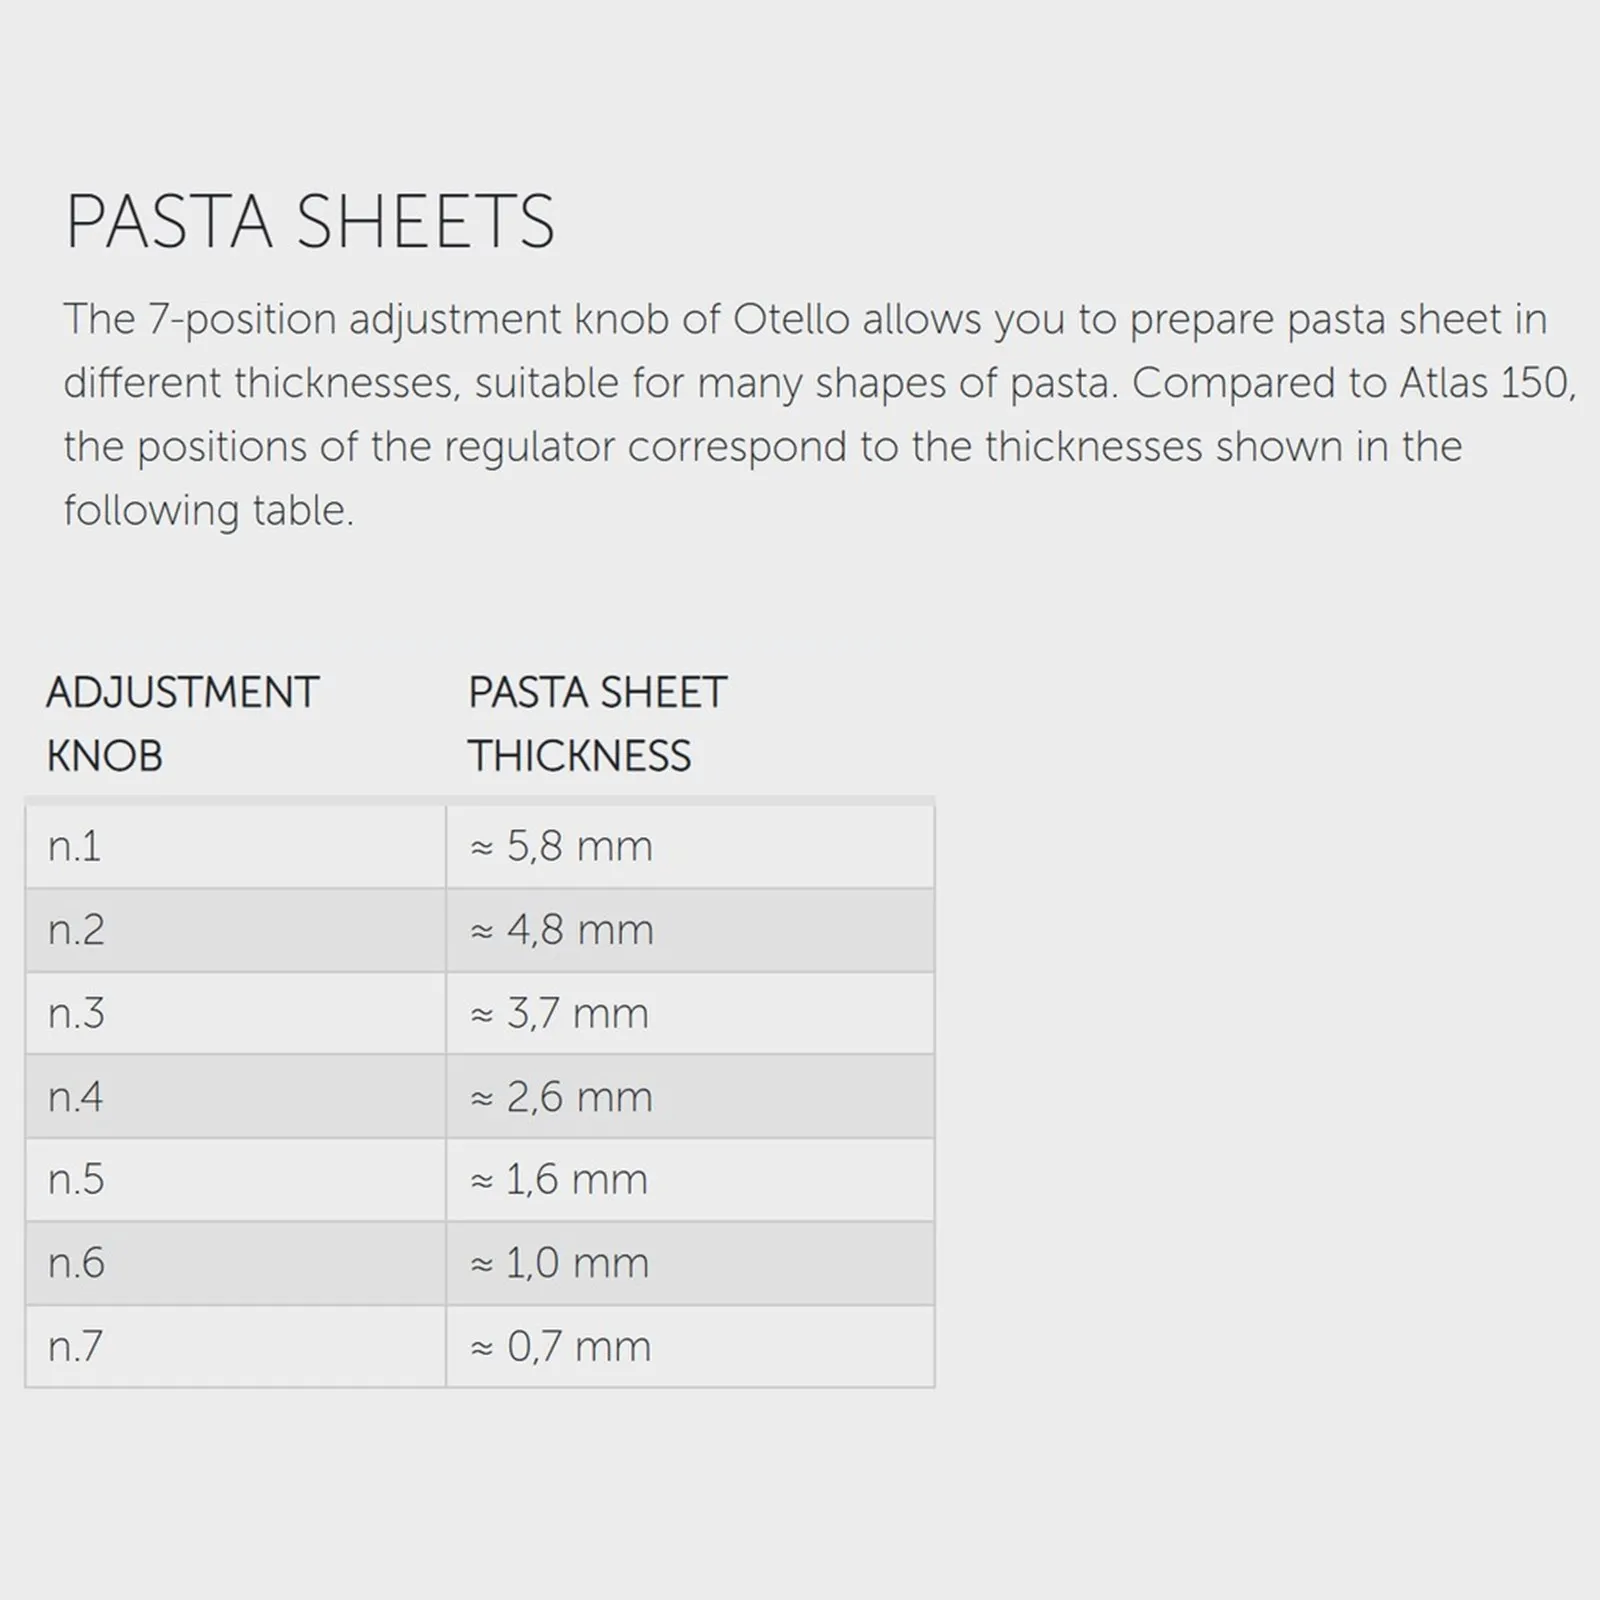
Task: Click the n.3 knob cell
Action: click(236, 1014)
